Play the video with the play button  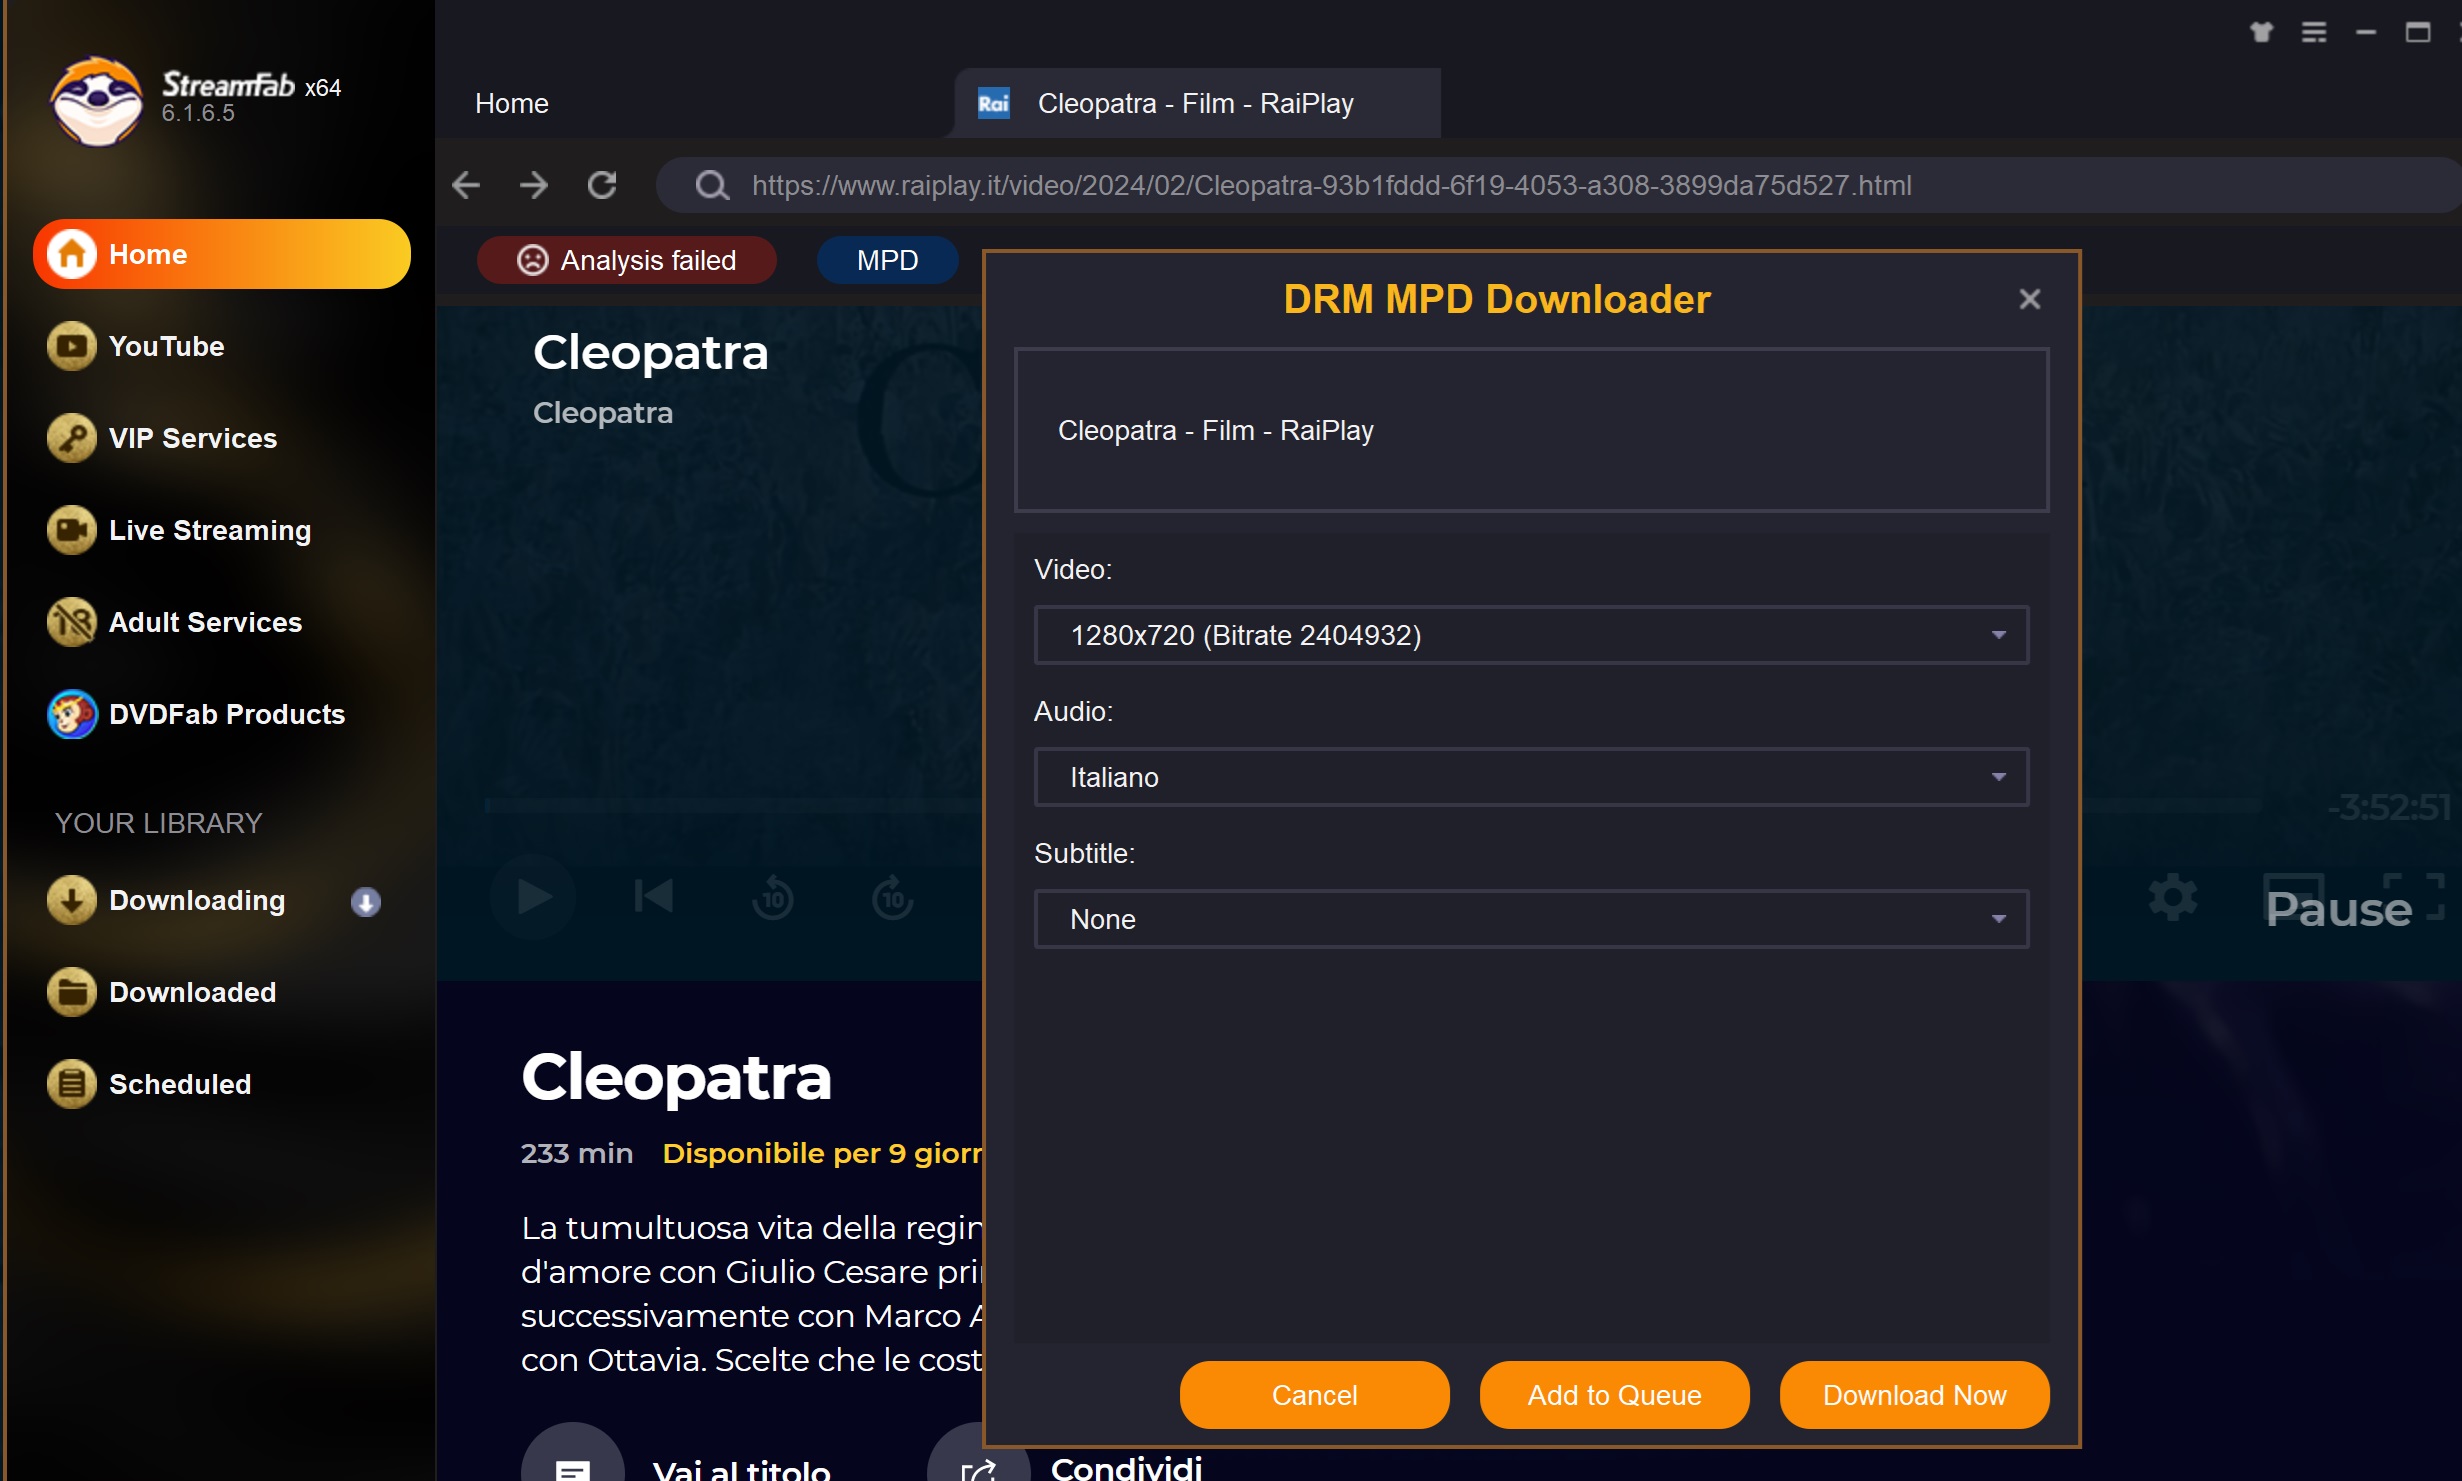tap(534, 897)
